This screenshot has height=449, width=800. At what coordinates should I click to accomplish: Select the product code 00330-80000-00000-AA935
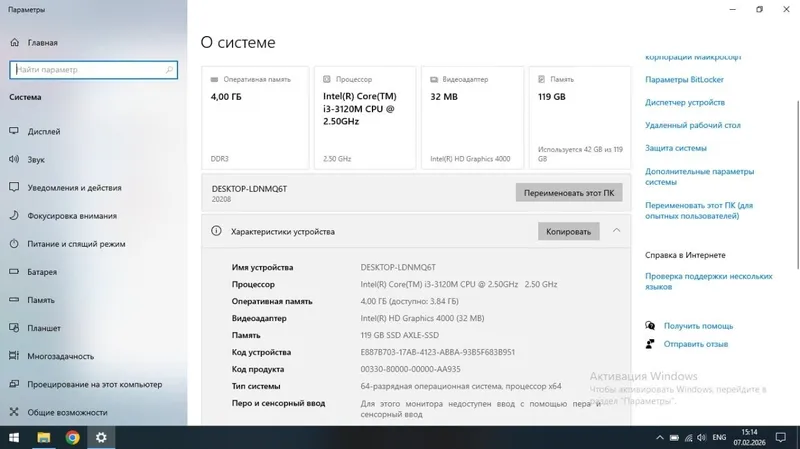[x=410, y=369]
